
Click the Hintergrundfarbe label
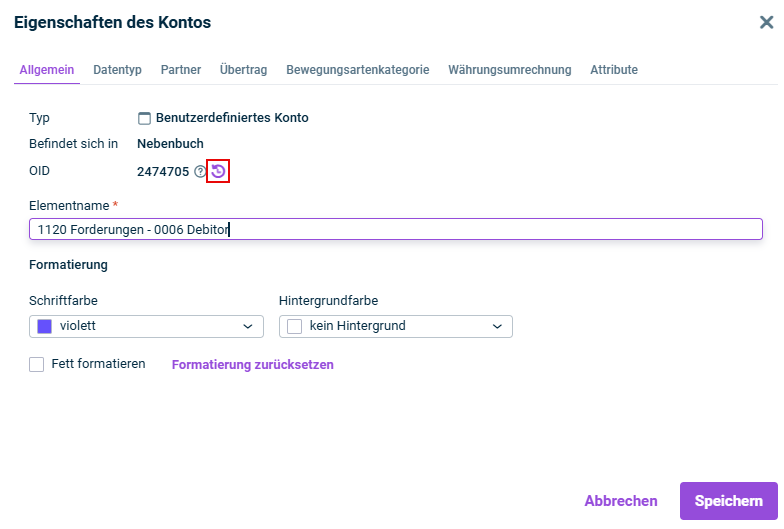(328, 300)
